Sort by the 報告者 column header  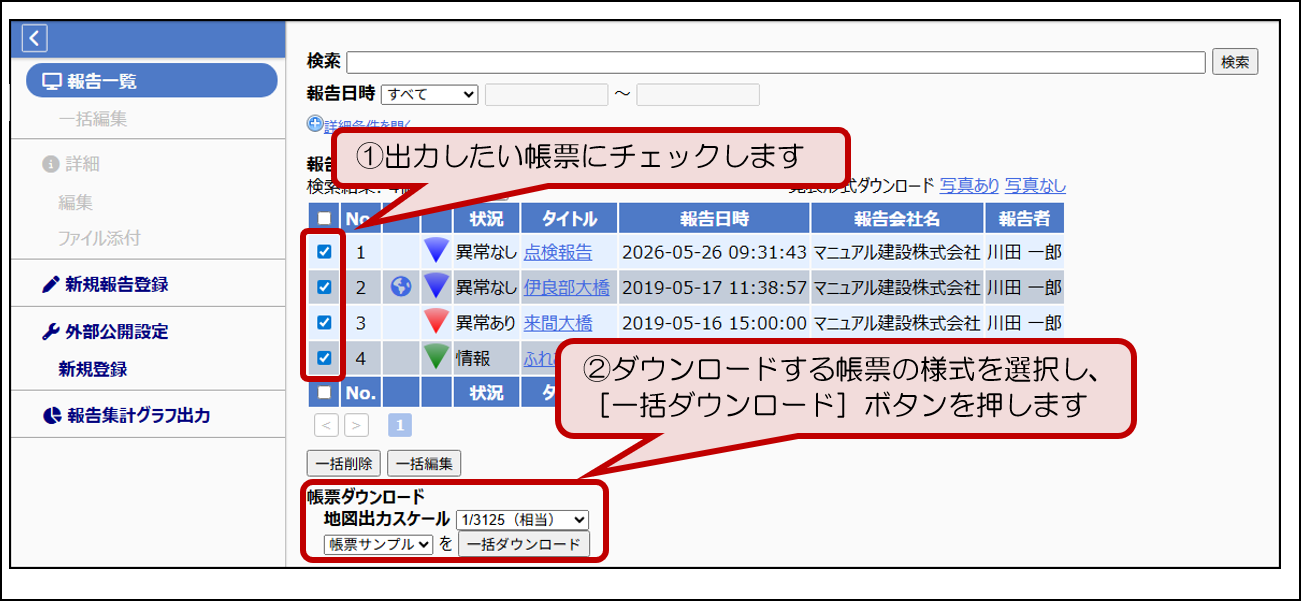click(x=1024, y=218)
